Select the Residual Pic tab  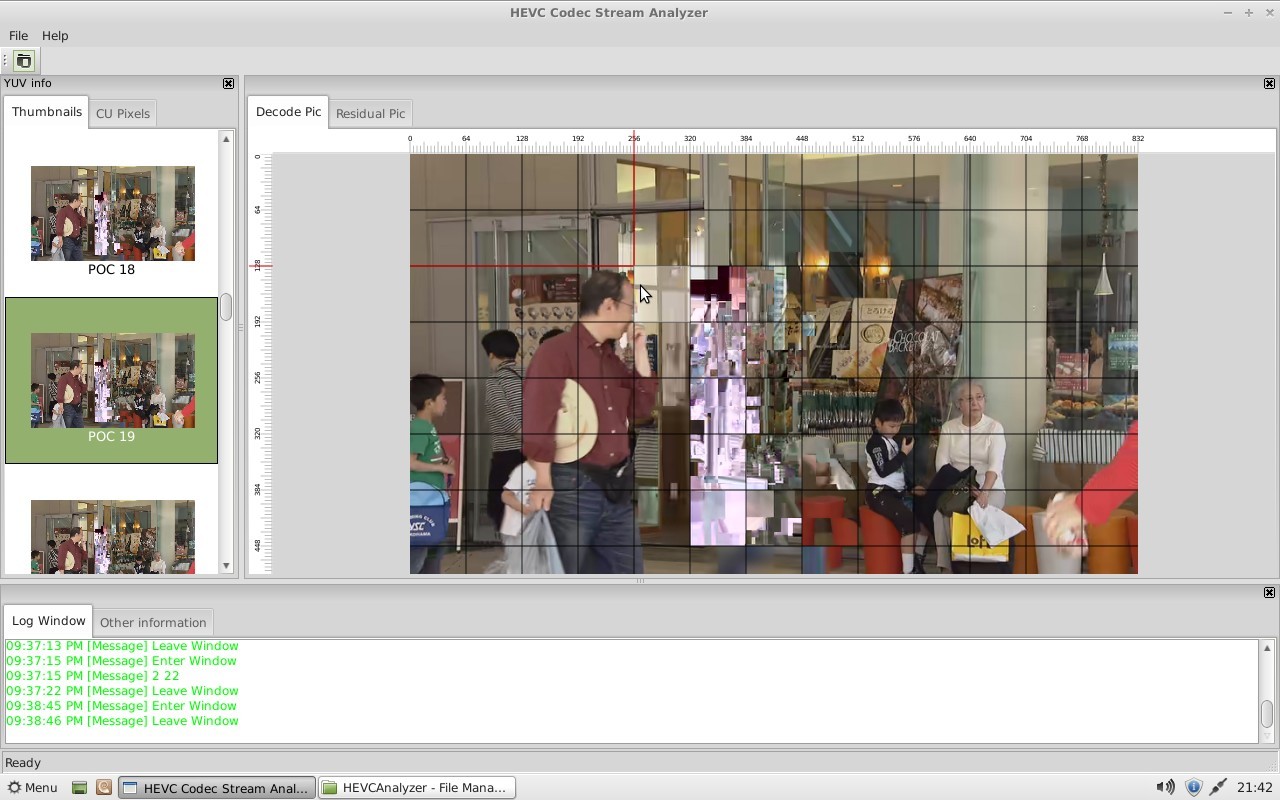click(370, 113)
